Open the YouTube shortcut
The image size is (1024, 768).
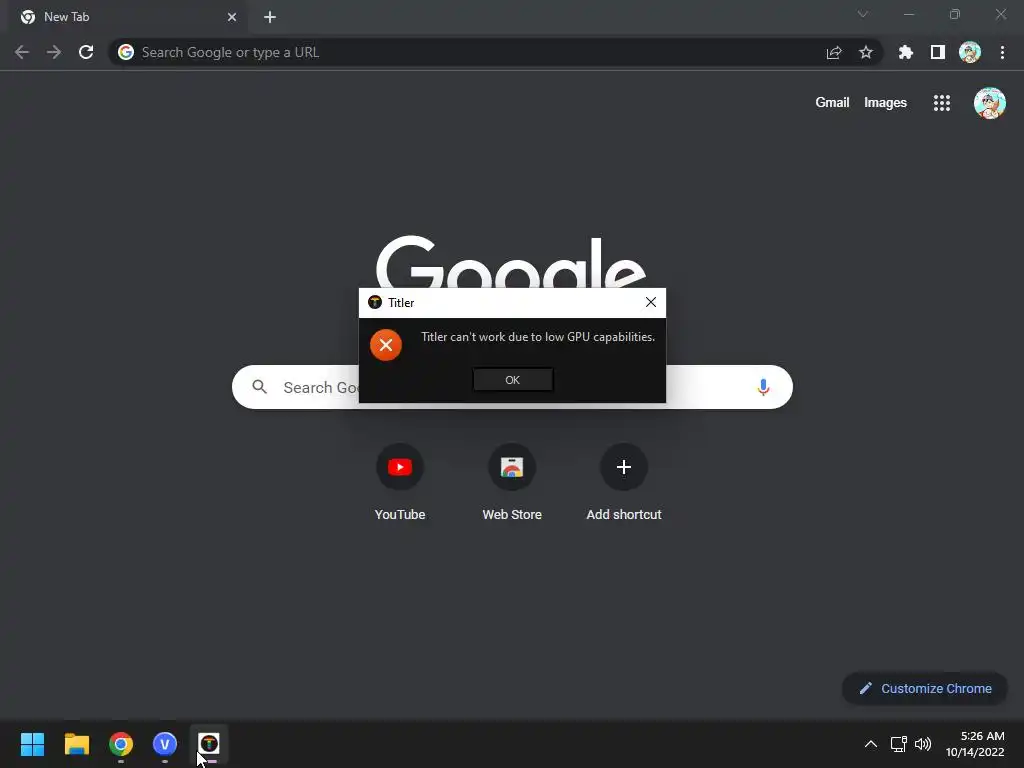[x=400, y=482]
